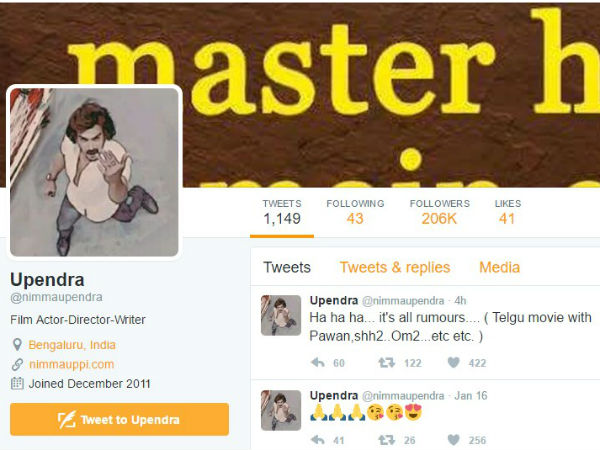Select the Tweets timeline tab

(x=287, y=267)
